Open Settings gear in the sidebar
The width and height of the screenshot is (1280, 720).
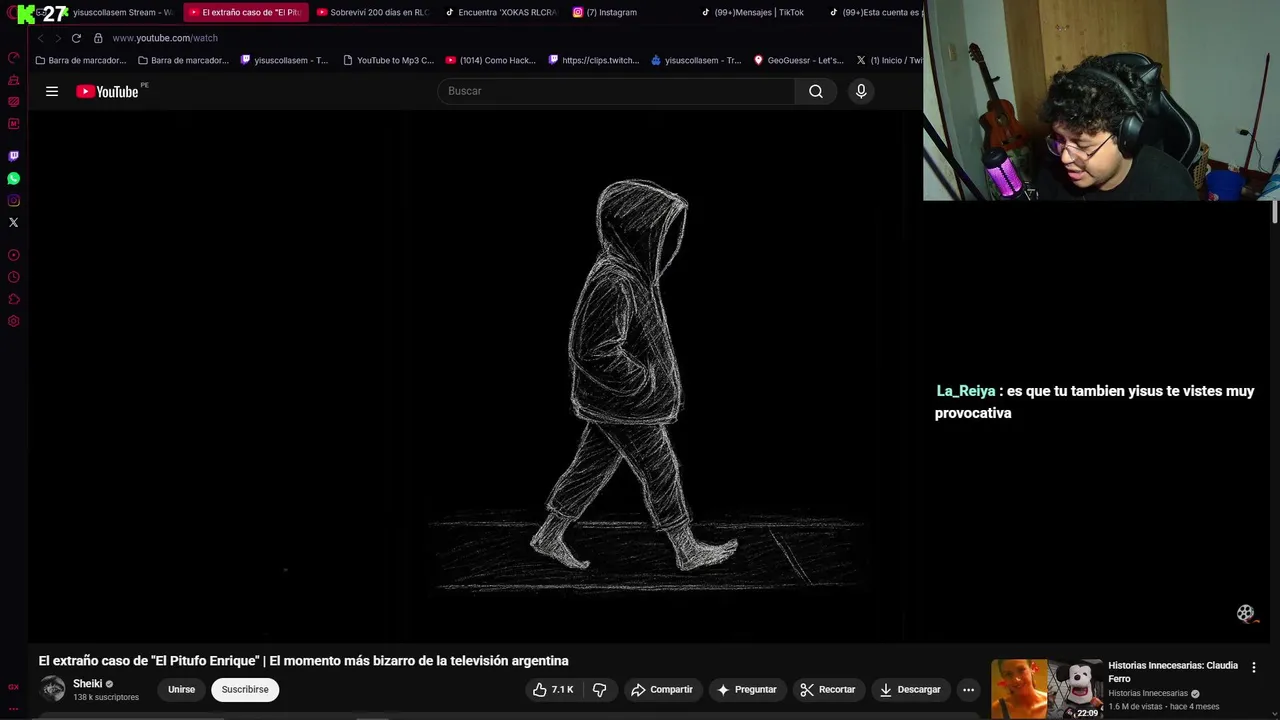(14, 321)
